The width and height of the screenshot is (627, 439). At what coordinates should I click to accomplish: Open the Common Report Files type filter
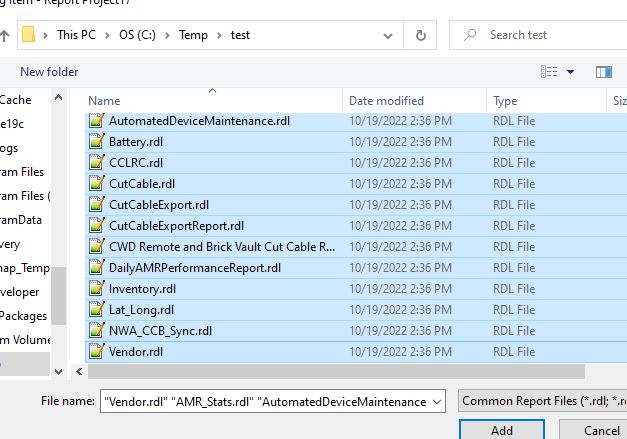tap(543, 401)
